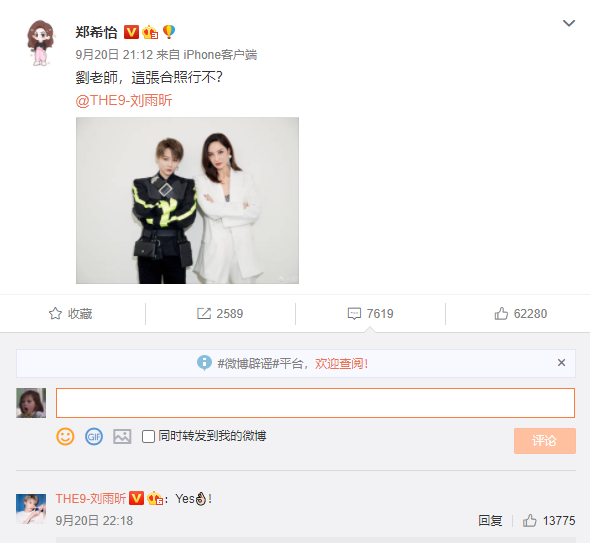Attach an image to the comment
This screenshot has width=590, height=543.
[x=122, y=437]
